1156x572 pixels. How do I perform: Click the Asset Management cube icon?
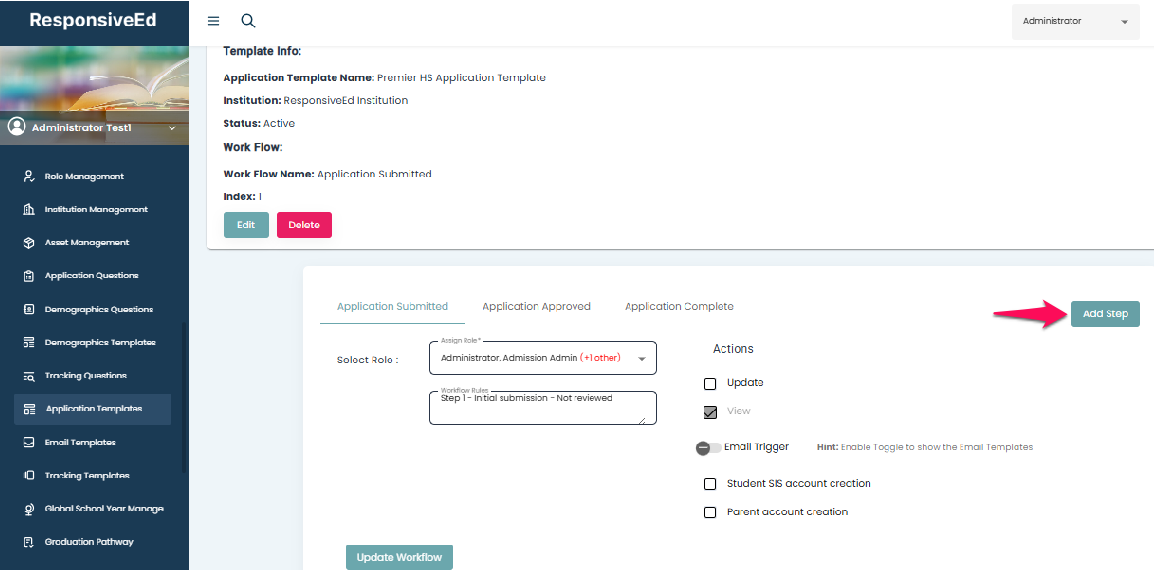29,243
